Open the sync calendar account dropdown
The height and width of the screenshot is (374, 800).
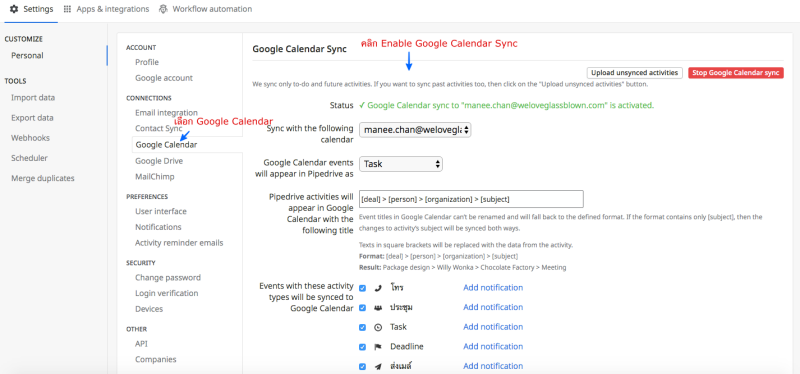tap(415, 130)
